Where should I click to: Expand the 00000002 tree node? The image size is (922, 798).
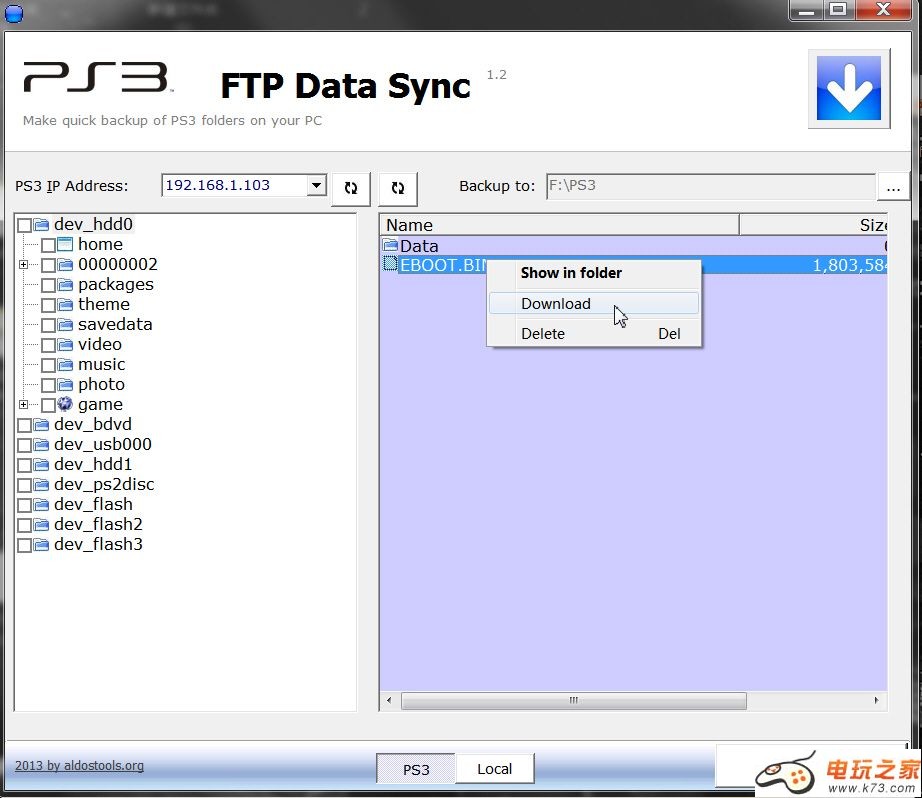pos(23,265)
